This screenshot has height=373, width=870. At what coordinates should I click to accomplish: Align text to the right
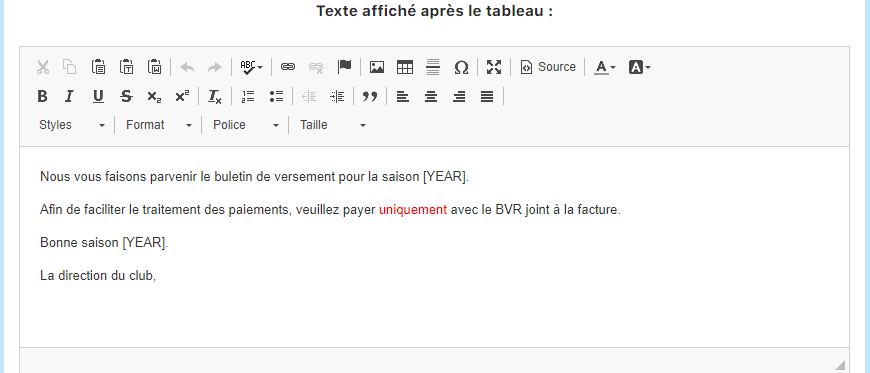(x=459, y=97)
